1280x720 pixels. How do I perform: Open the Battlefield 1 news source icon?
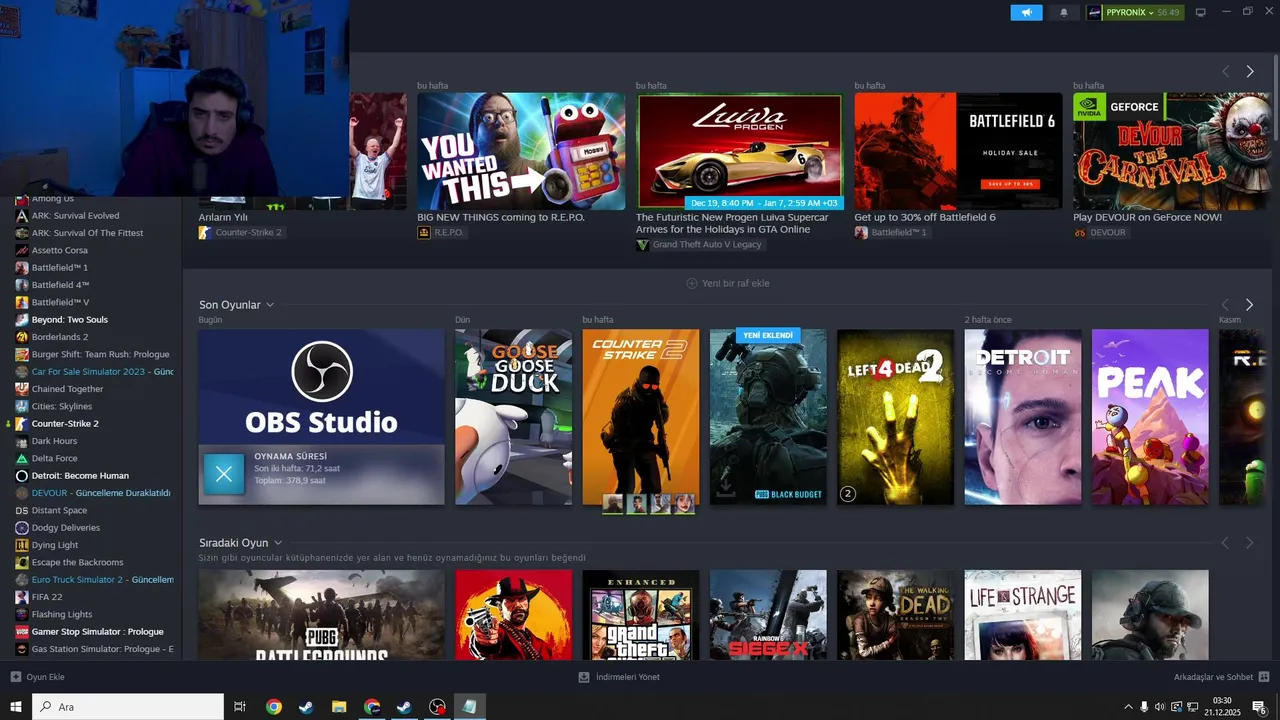point(861,232)
